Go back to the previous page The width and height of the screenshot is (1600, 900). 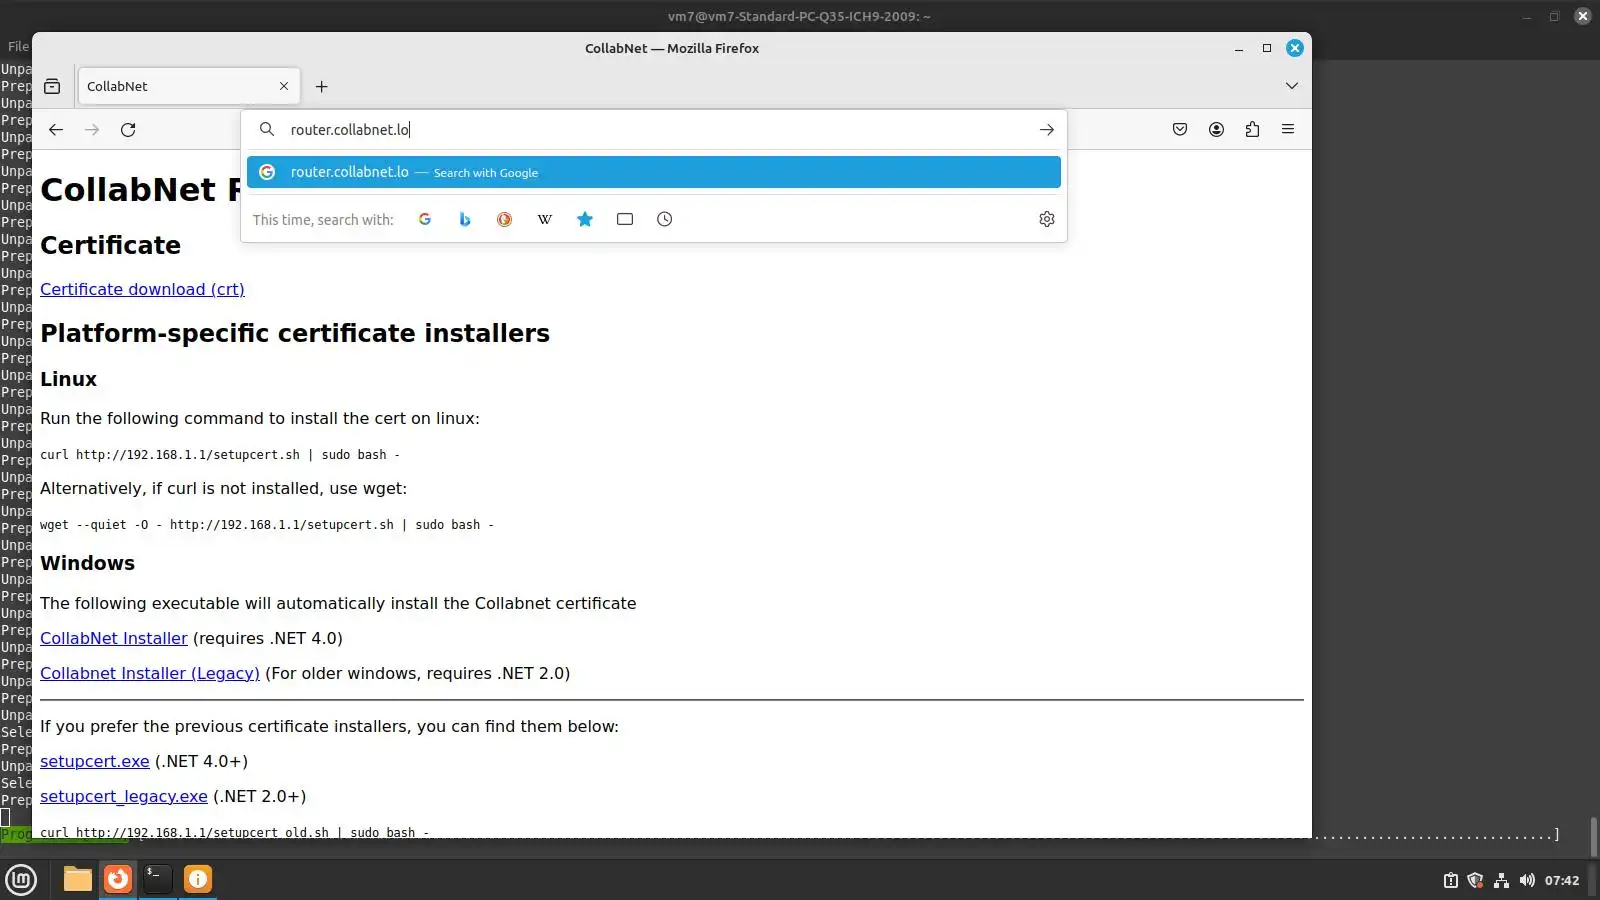tap(56, 130)
